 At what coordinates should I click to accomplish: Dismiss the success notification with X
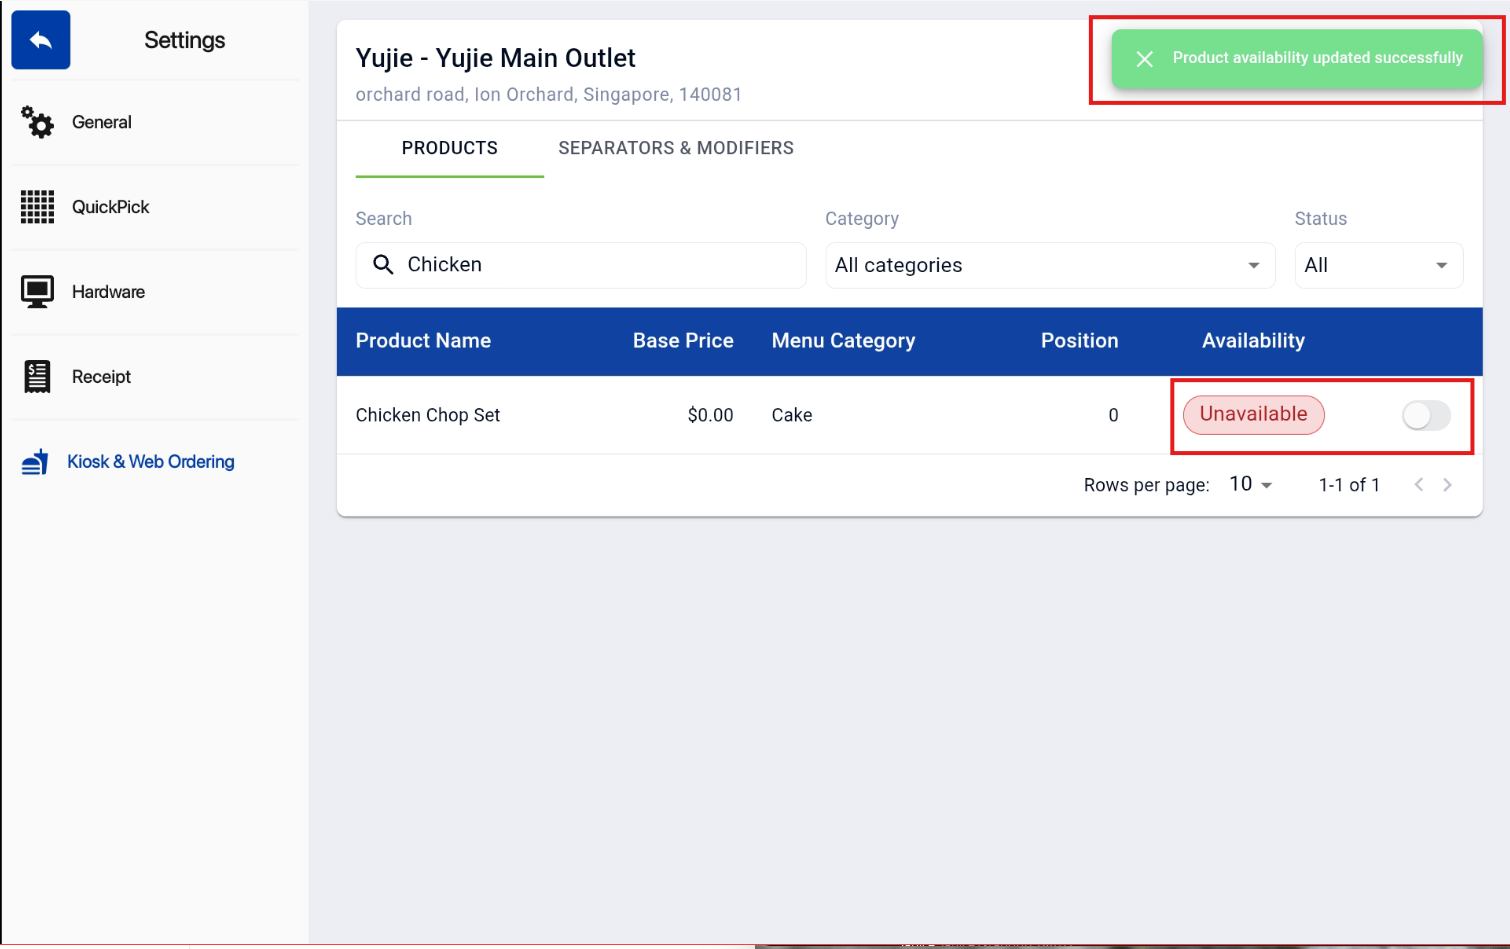pyautogui.click(x=1145, y=59)
